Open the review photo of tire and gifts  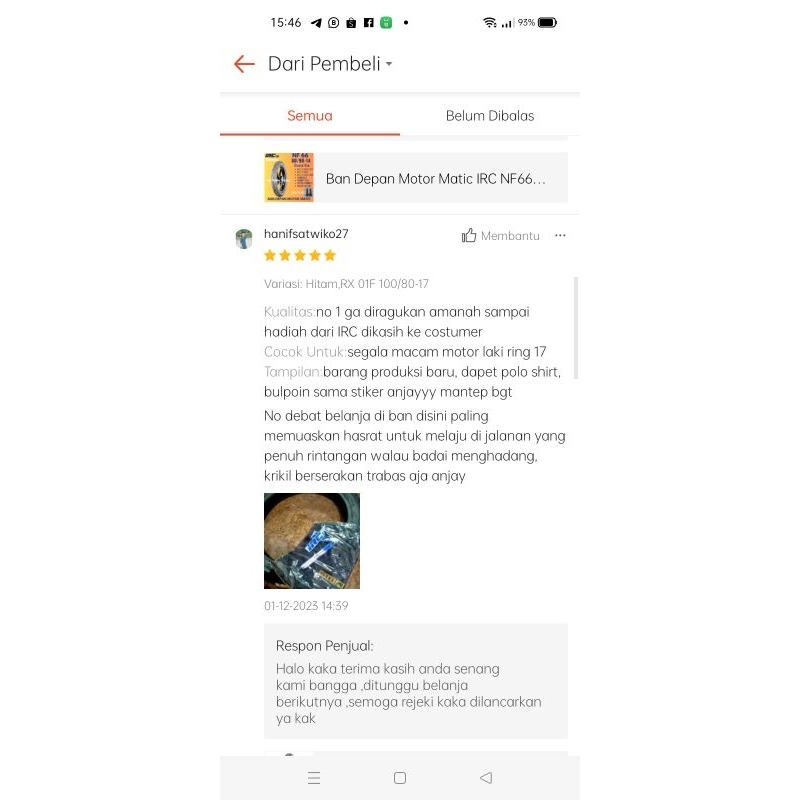(312, 541)
